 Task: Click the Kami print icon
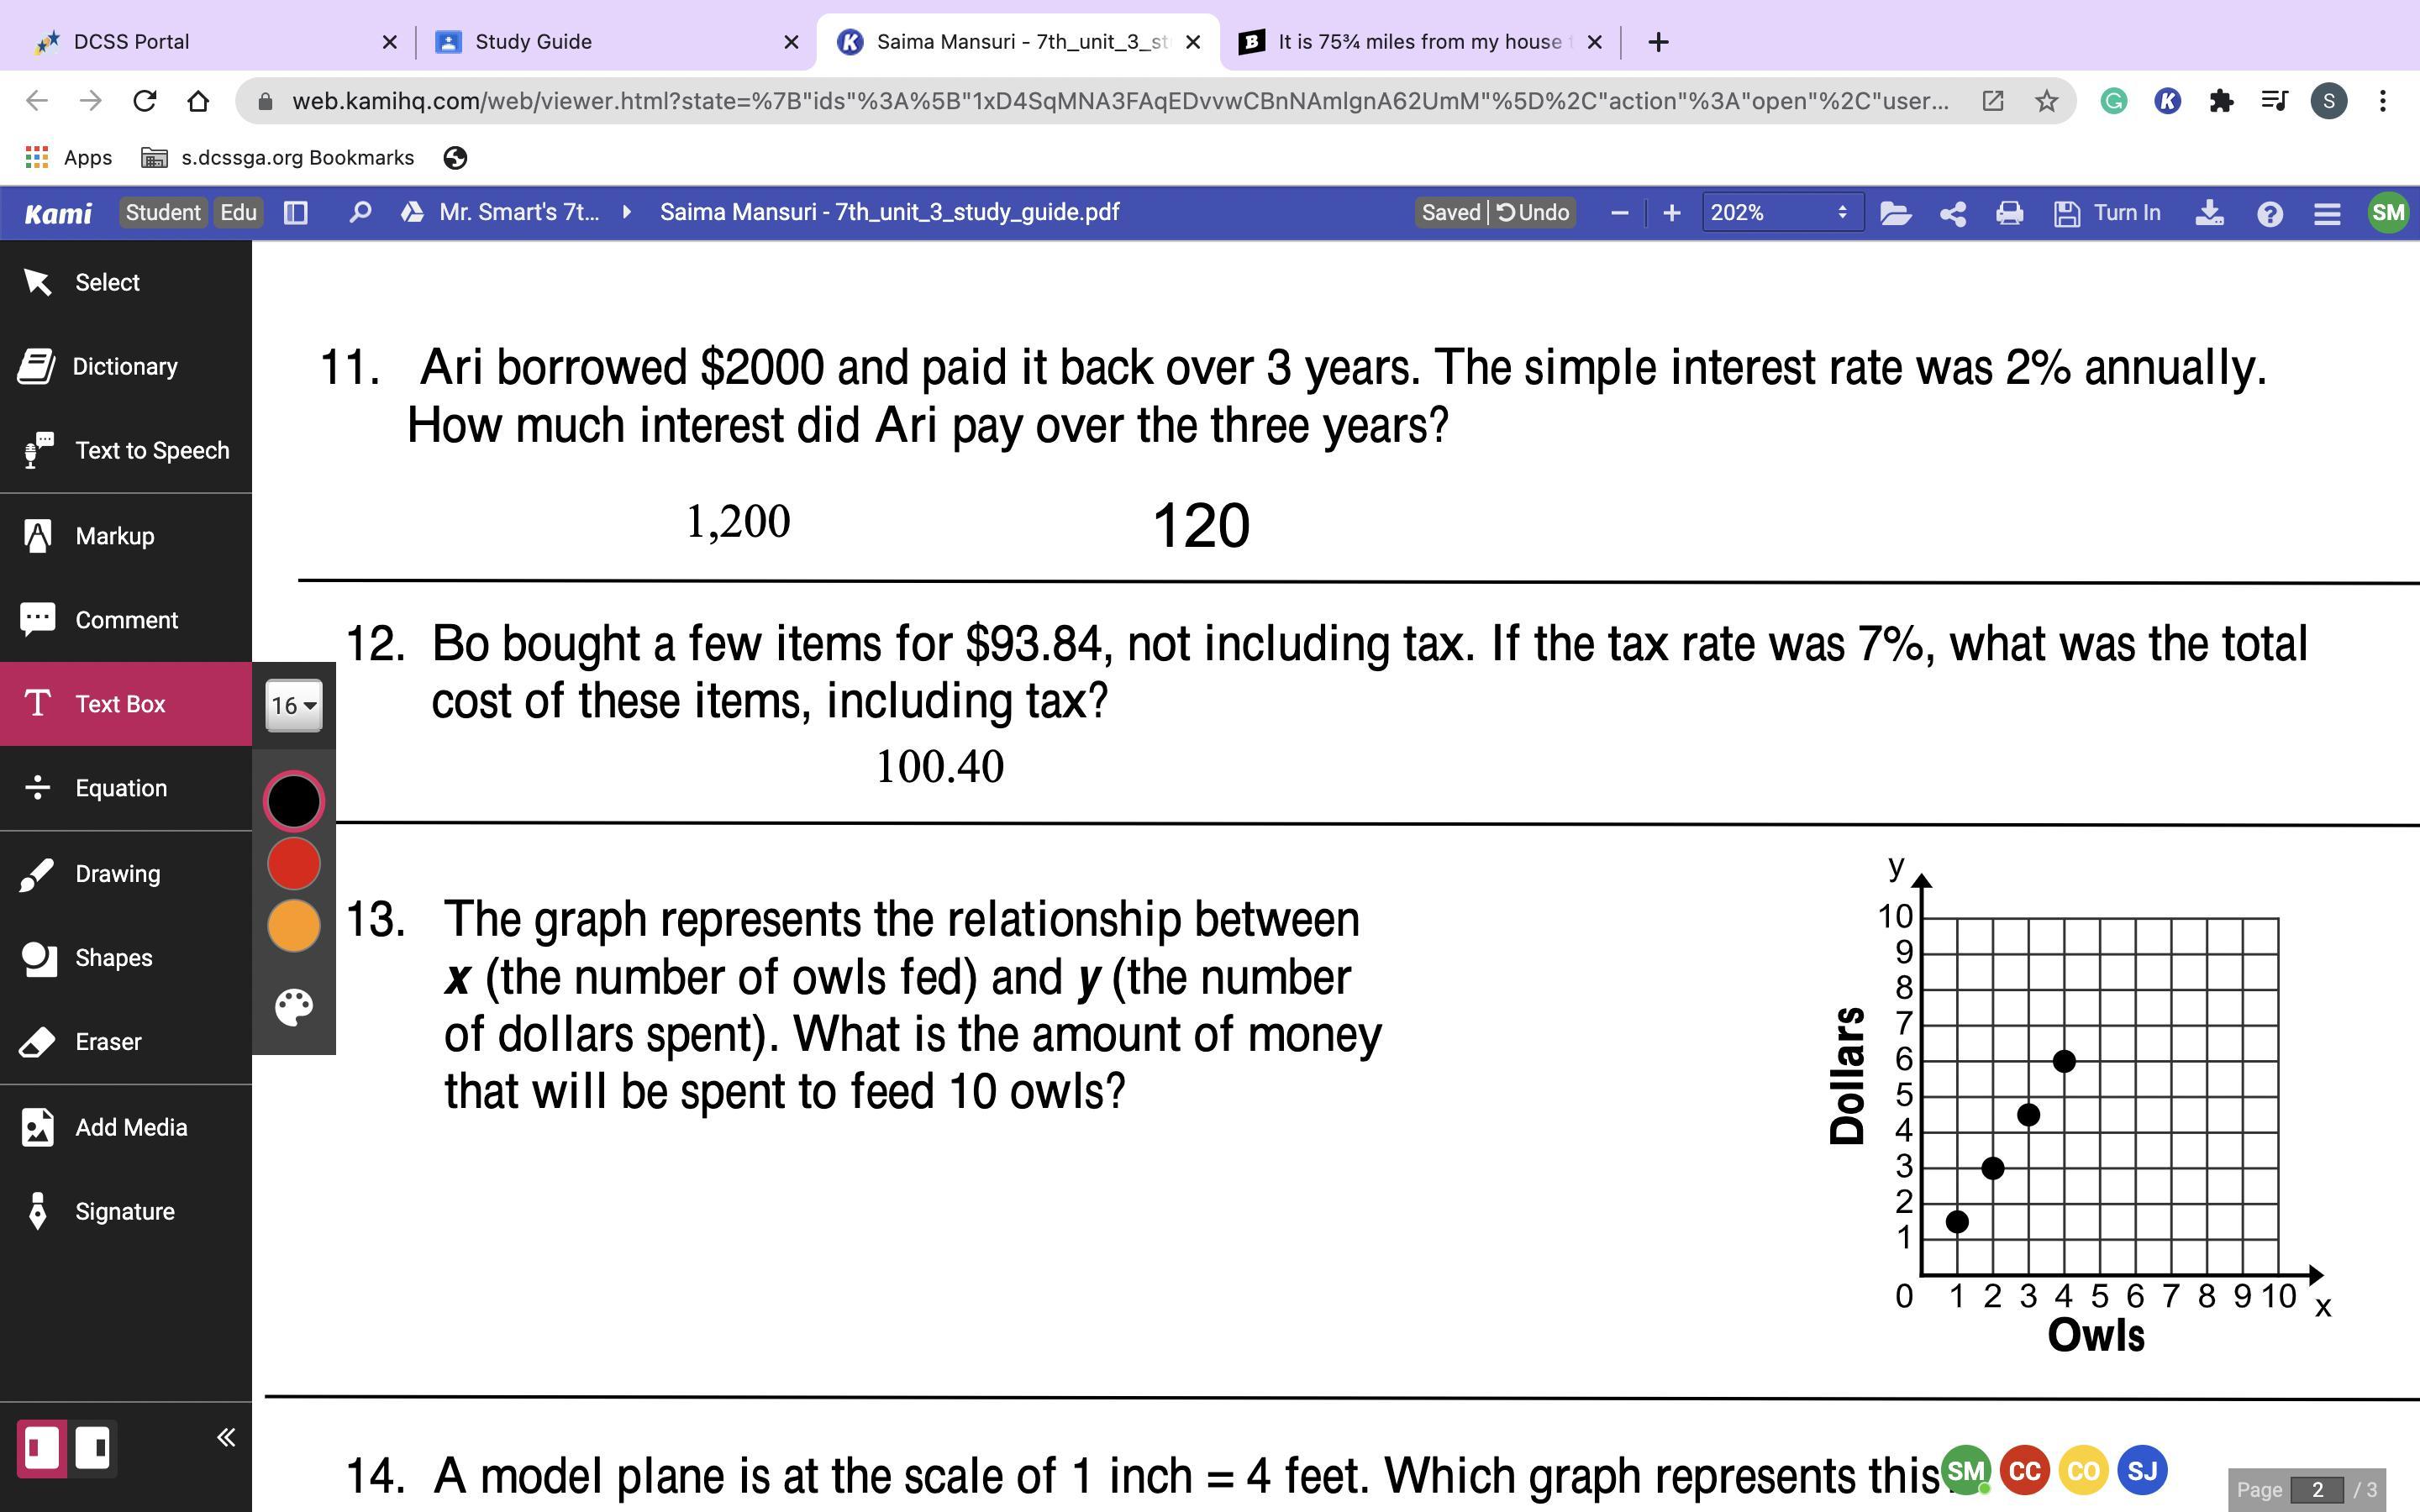pos(2009,213)
